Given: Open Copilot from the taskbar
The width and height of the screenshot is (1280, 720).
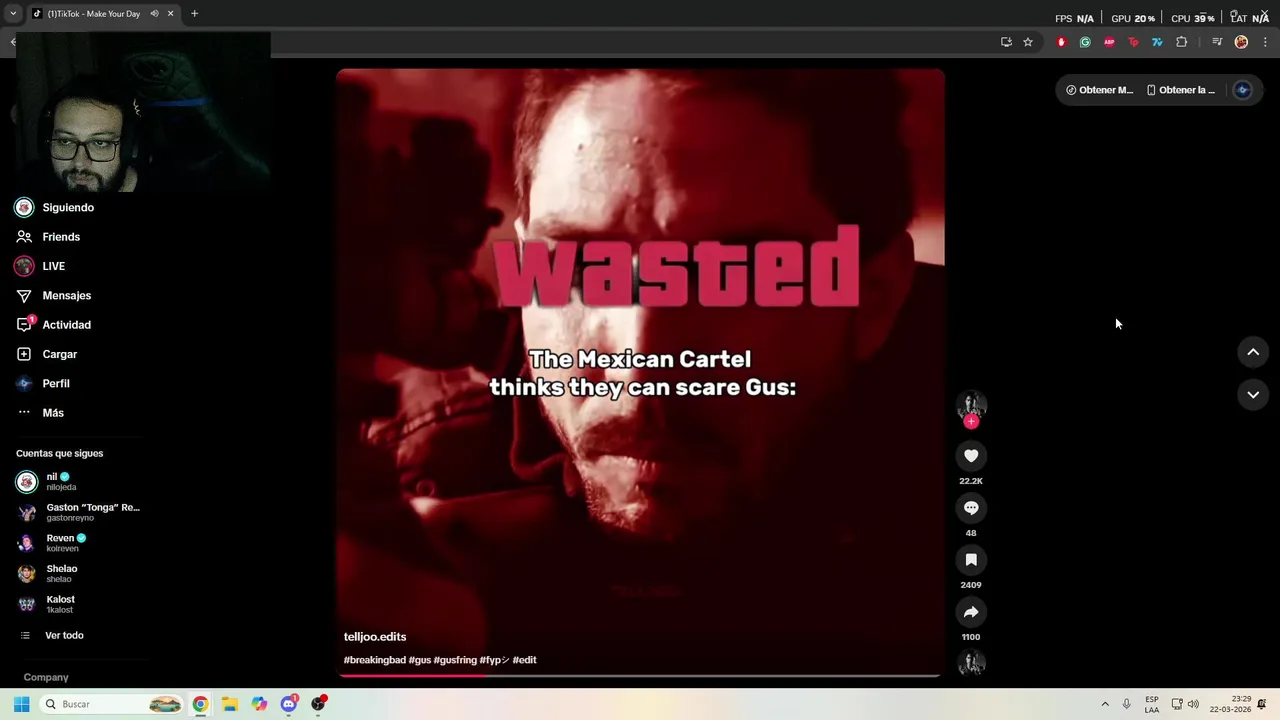Looking at the screenshot, I should [259, 704].
